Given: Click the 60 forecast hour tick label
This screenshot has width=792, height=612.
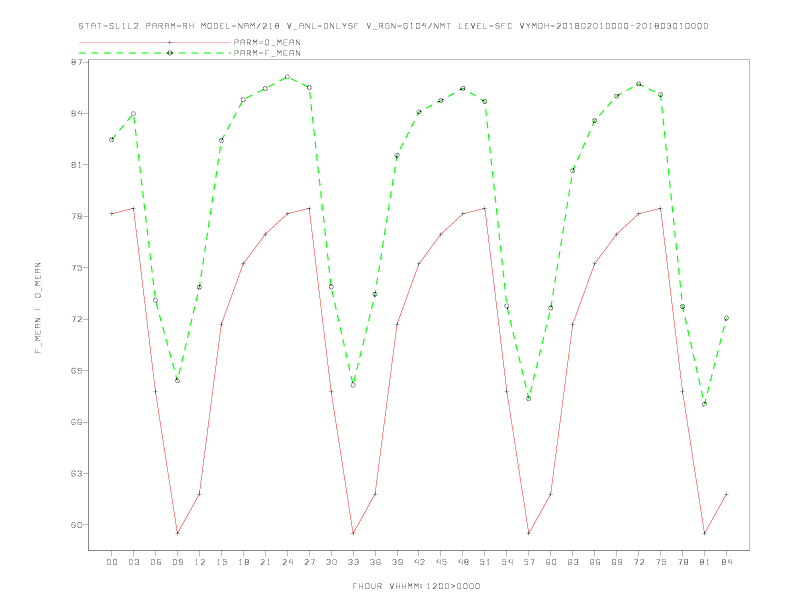Looking at the screenshot, I should (551, 562).
